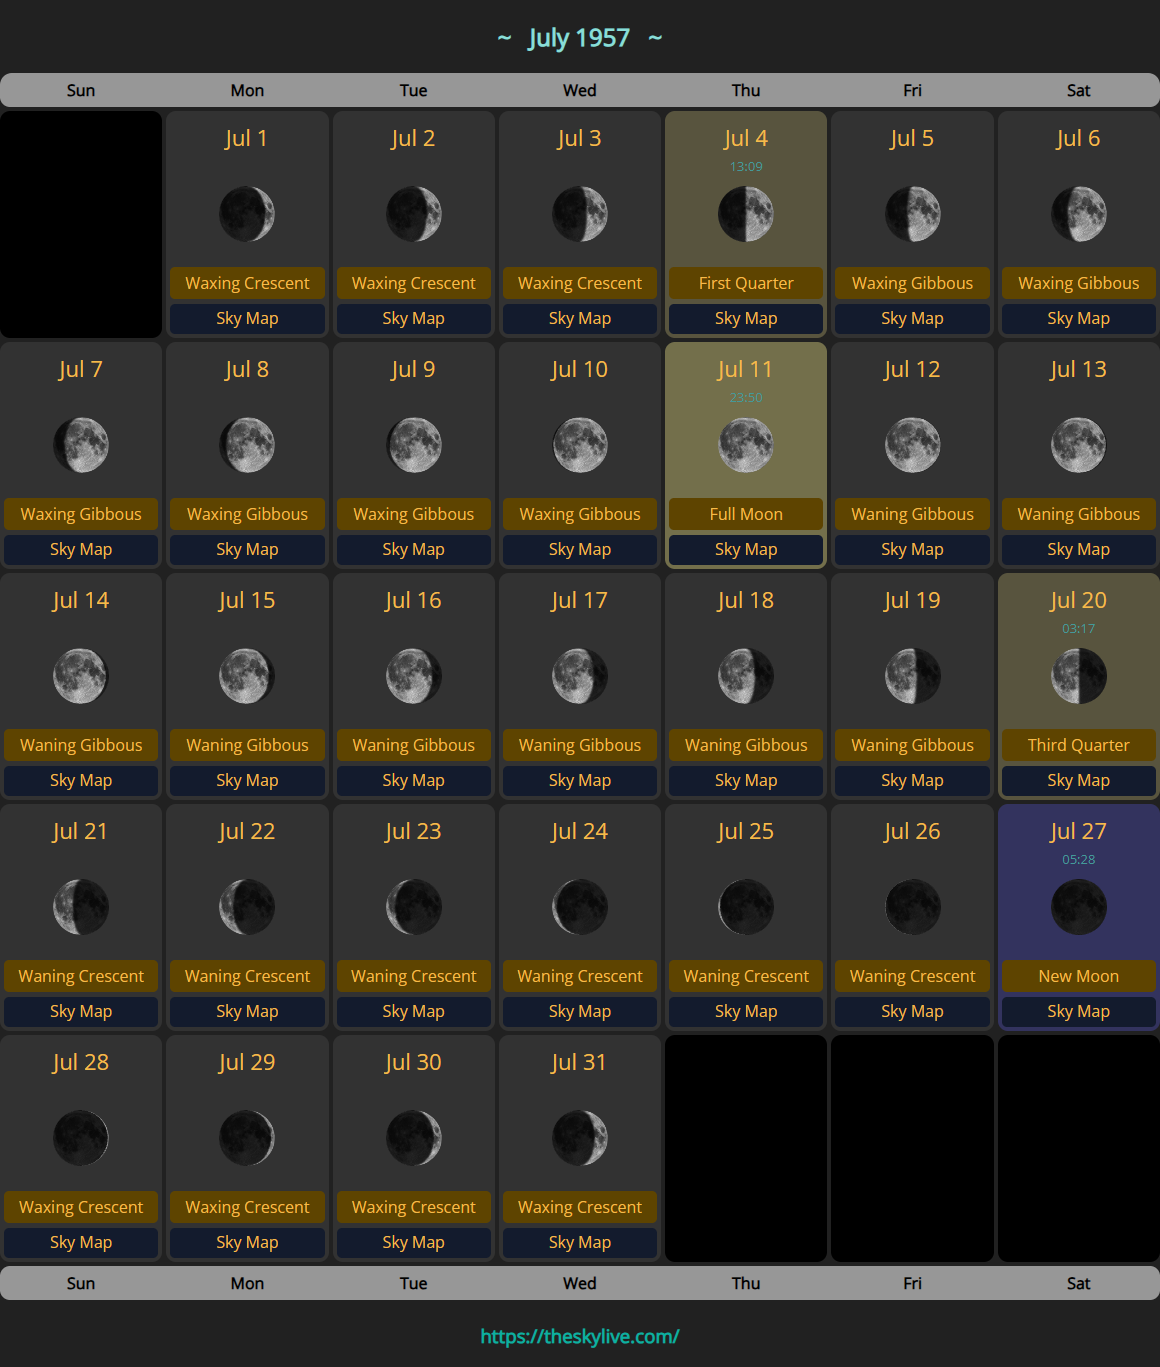Click the Third Quarter label on Jul 20
This screenshot has width=1160, height=1367.
click(x=1078, y=745)
